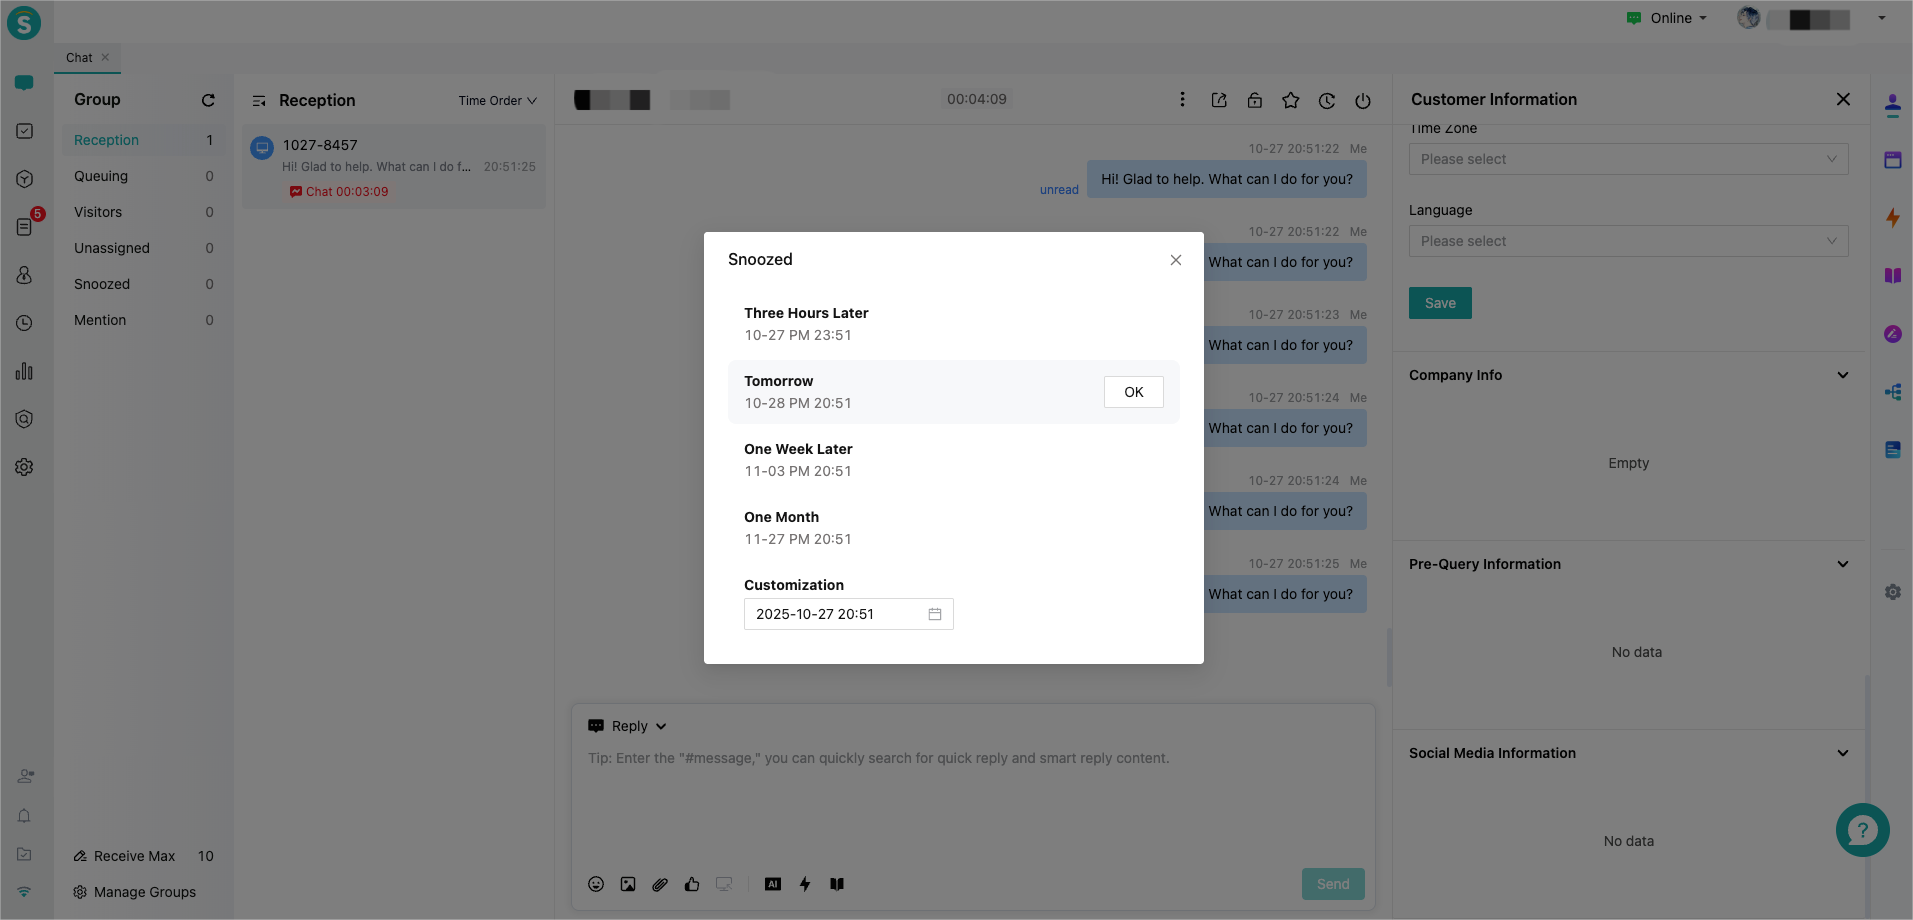1913x920 pixels.
Task: Expand the Language select dropdown
Action: [x=1628, y=241]
